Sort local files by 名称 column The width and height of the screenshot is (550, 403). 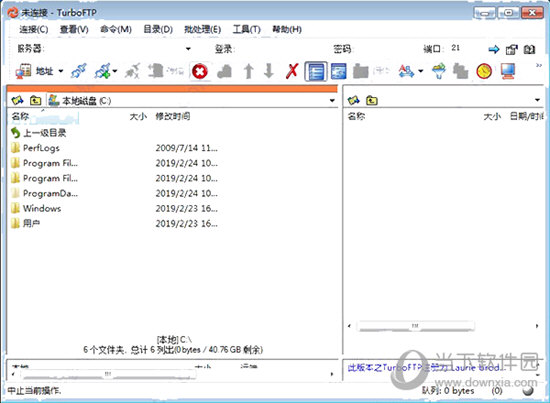[x=20, y=116]
